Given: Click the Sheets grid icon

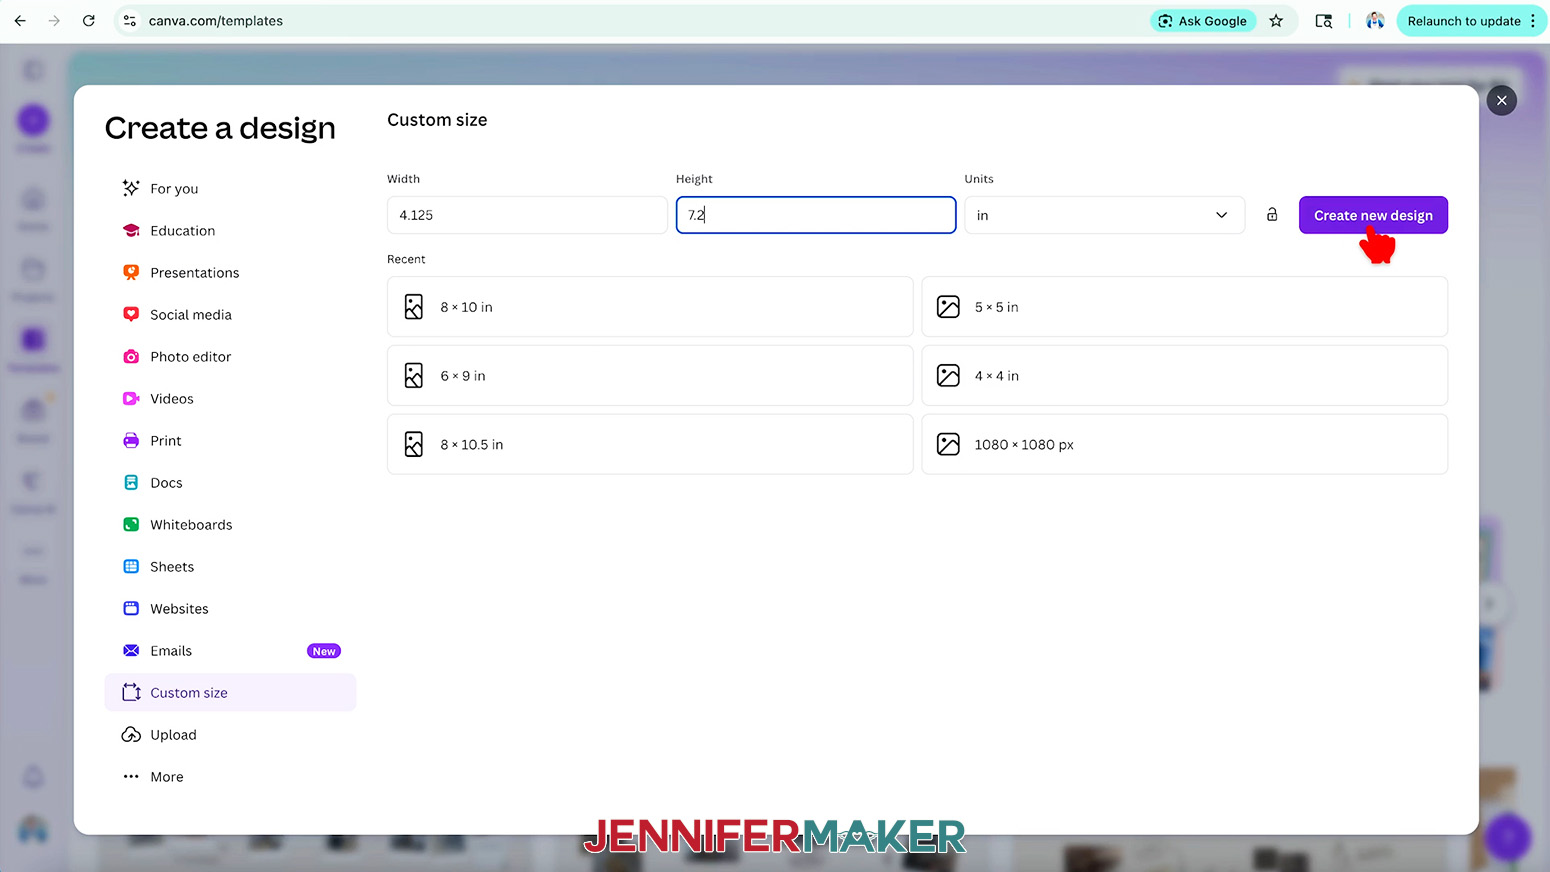Looking at the screenshot, I should [x=131, y=566].
